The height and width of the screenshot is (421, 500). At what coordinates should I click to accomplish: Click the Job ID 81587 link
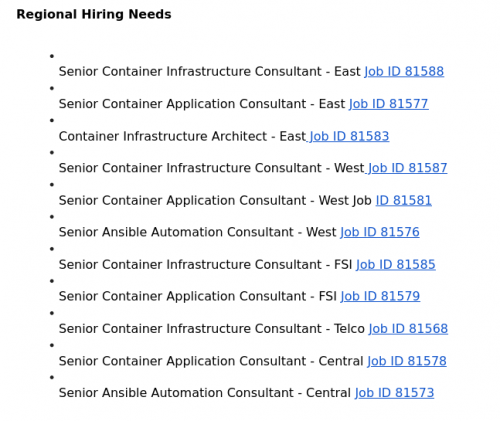click(406, 168)
